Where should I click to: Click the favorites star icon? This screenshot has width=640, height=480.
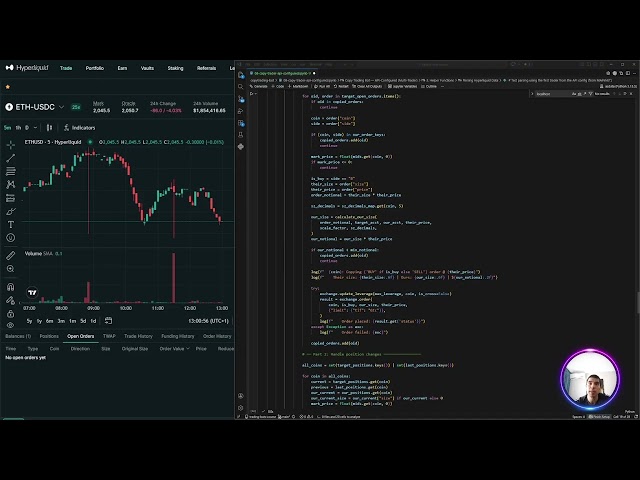pyautogui.click(x=7, y=87)
